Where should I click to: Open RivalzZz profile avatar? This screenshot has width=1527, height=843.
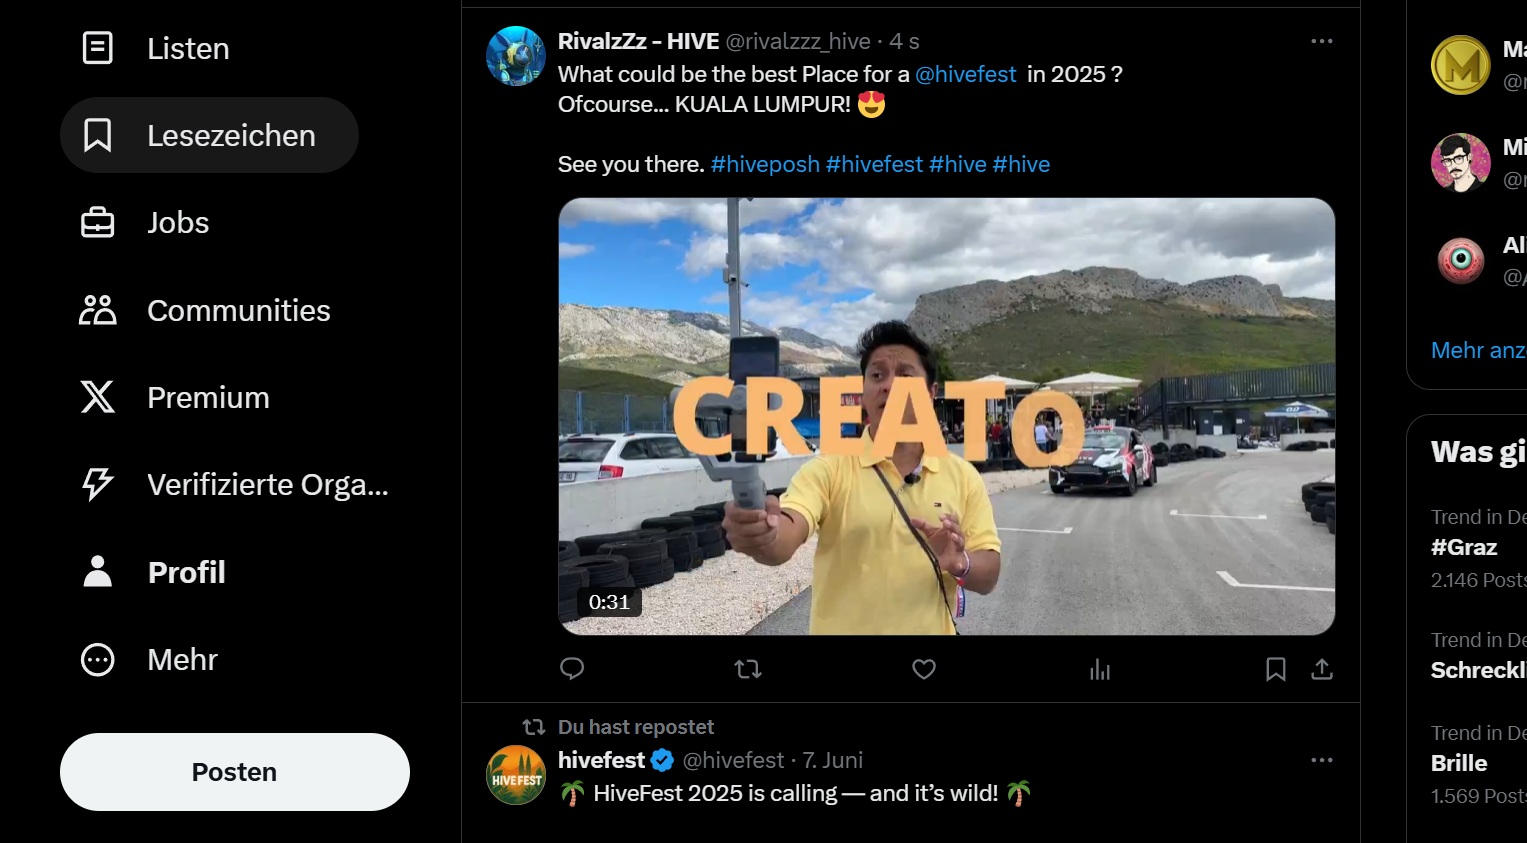516,56
